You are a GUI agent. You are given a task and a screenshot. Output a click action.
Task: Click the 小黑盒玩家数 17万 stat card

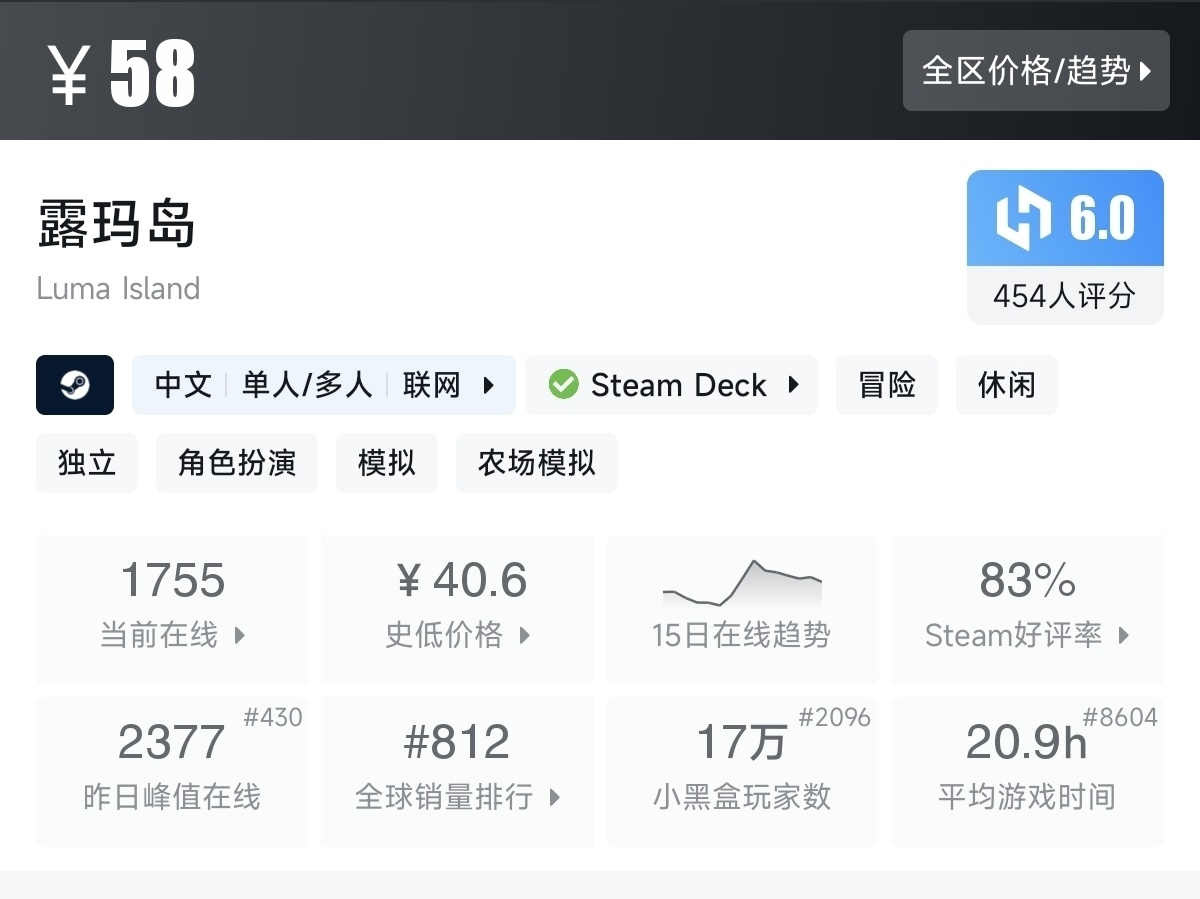(742, 771)
